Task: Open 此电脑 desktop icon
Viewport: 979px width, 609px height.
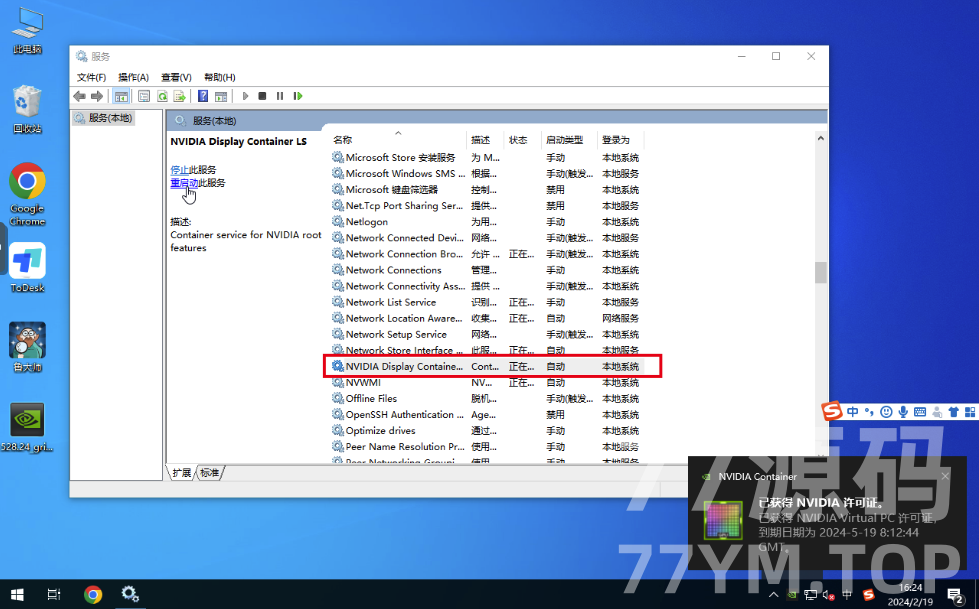Action: [x=27, y=30]
